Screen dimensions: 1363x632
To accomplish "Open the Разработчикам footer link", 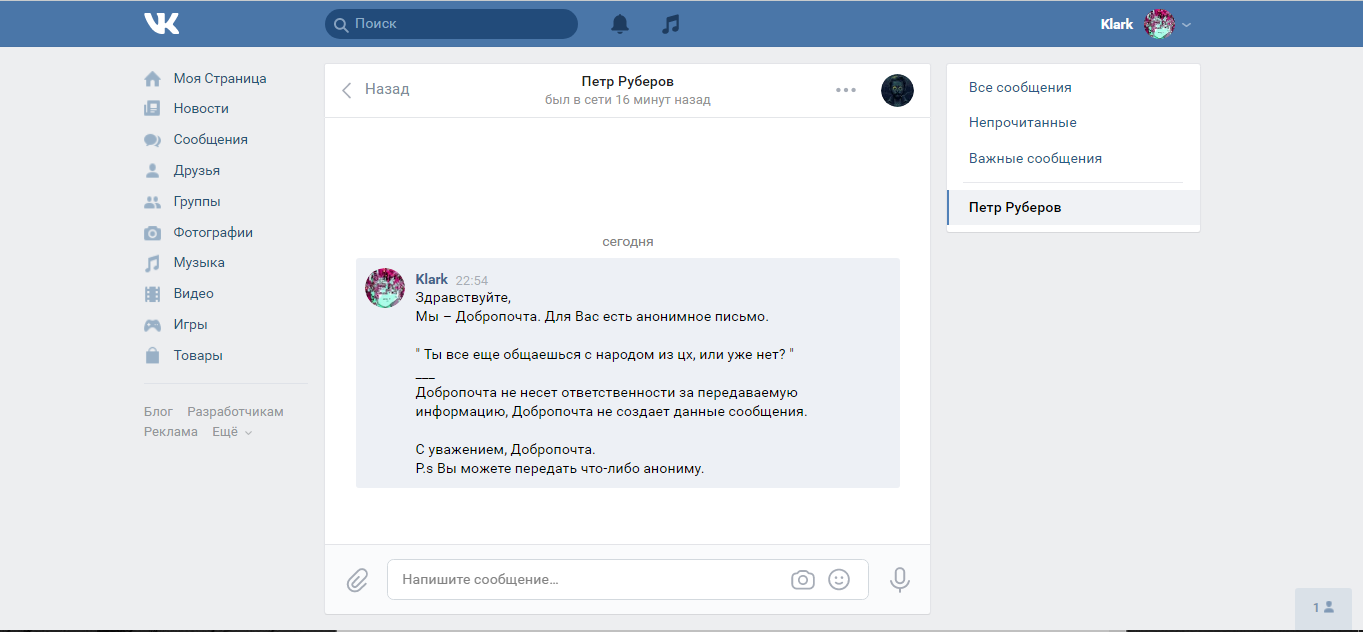I will coord(235,412).
